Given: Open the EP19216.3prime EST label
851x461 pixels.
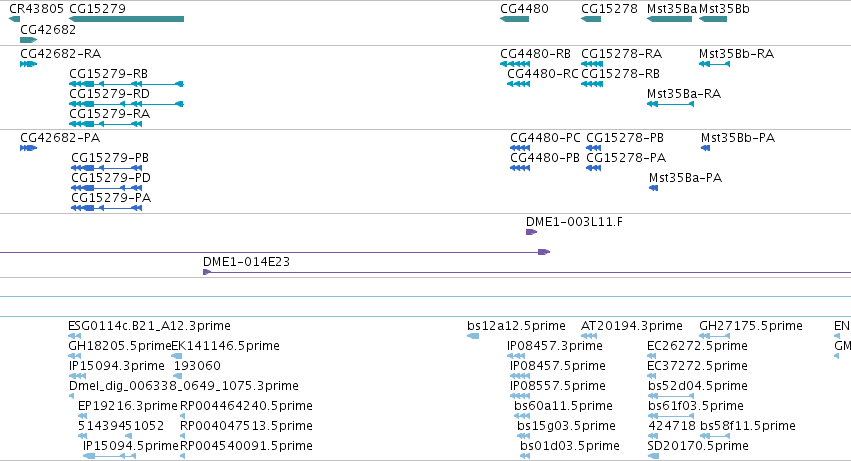Looking at the screenshot, I should click(128, 406).
